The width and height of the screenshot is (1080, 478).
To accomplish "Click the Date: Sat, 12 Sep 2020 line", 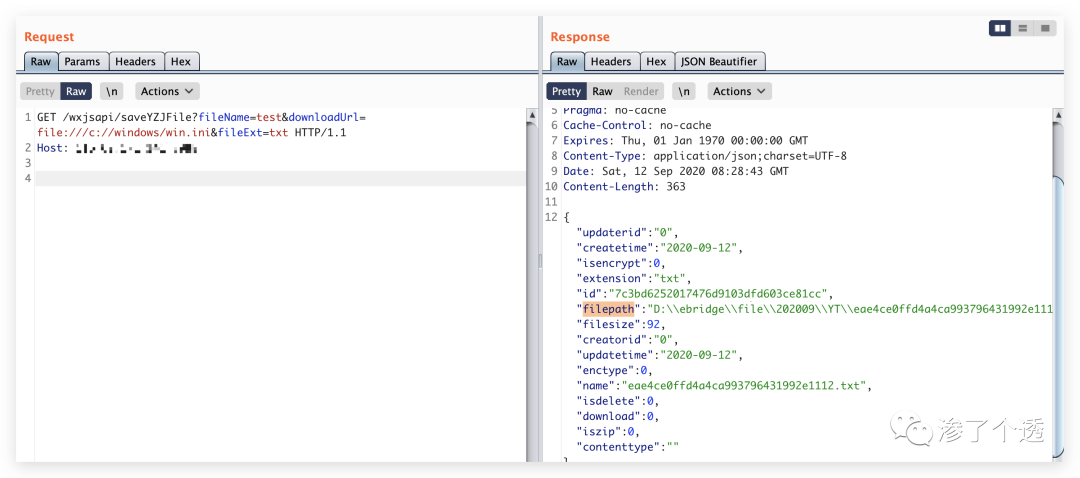I will click(x=676, y=172).
